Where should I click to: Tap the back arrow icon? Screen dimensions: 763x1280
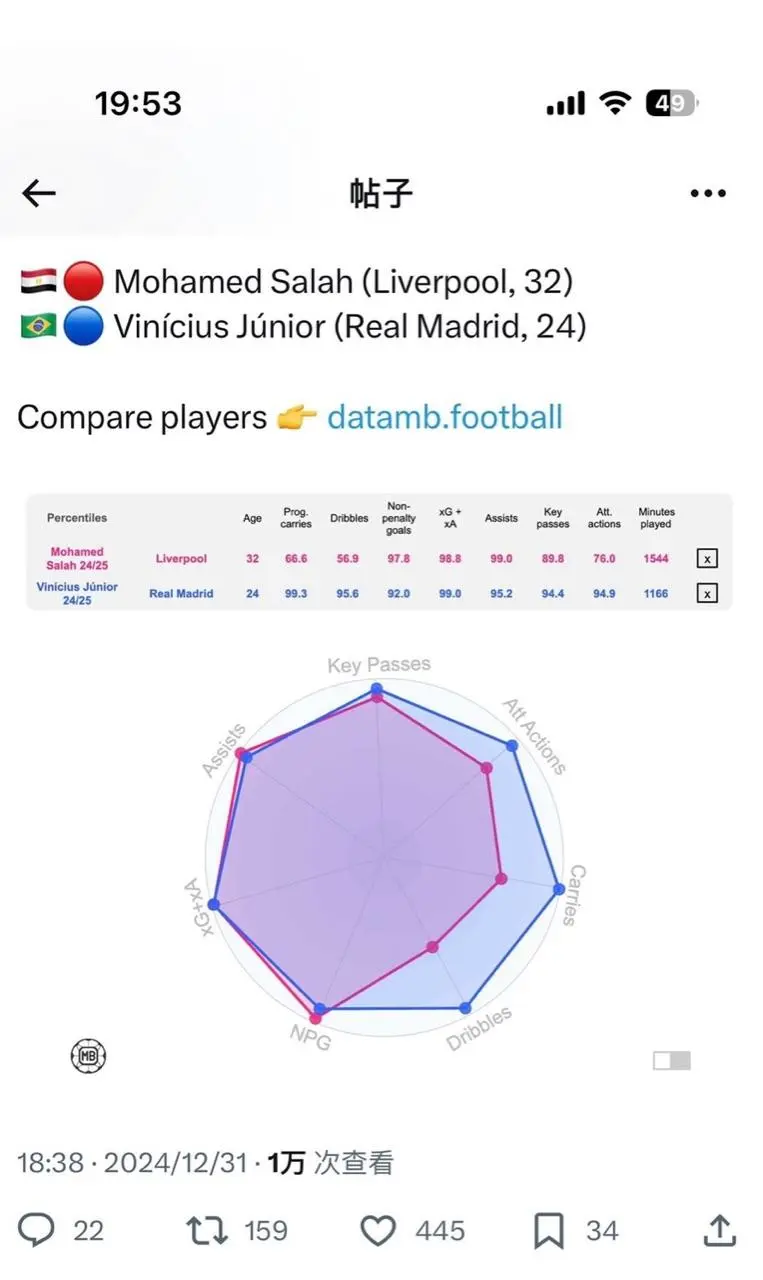39,193
